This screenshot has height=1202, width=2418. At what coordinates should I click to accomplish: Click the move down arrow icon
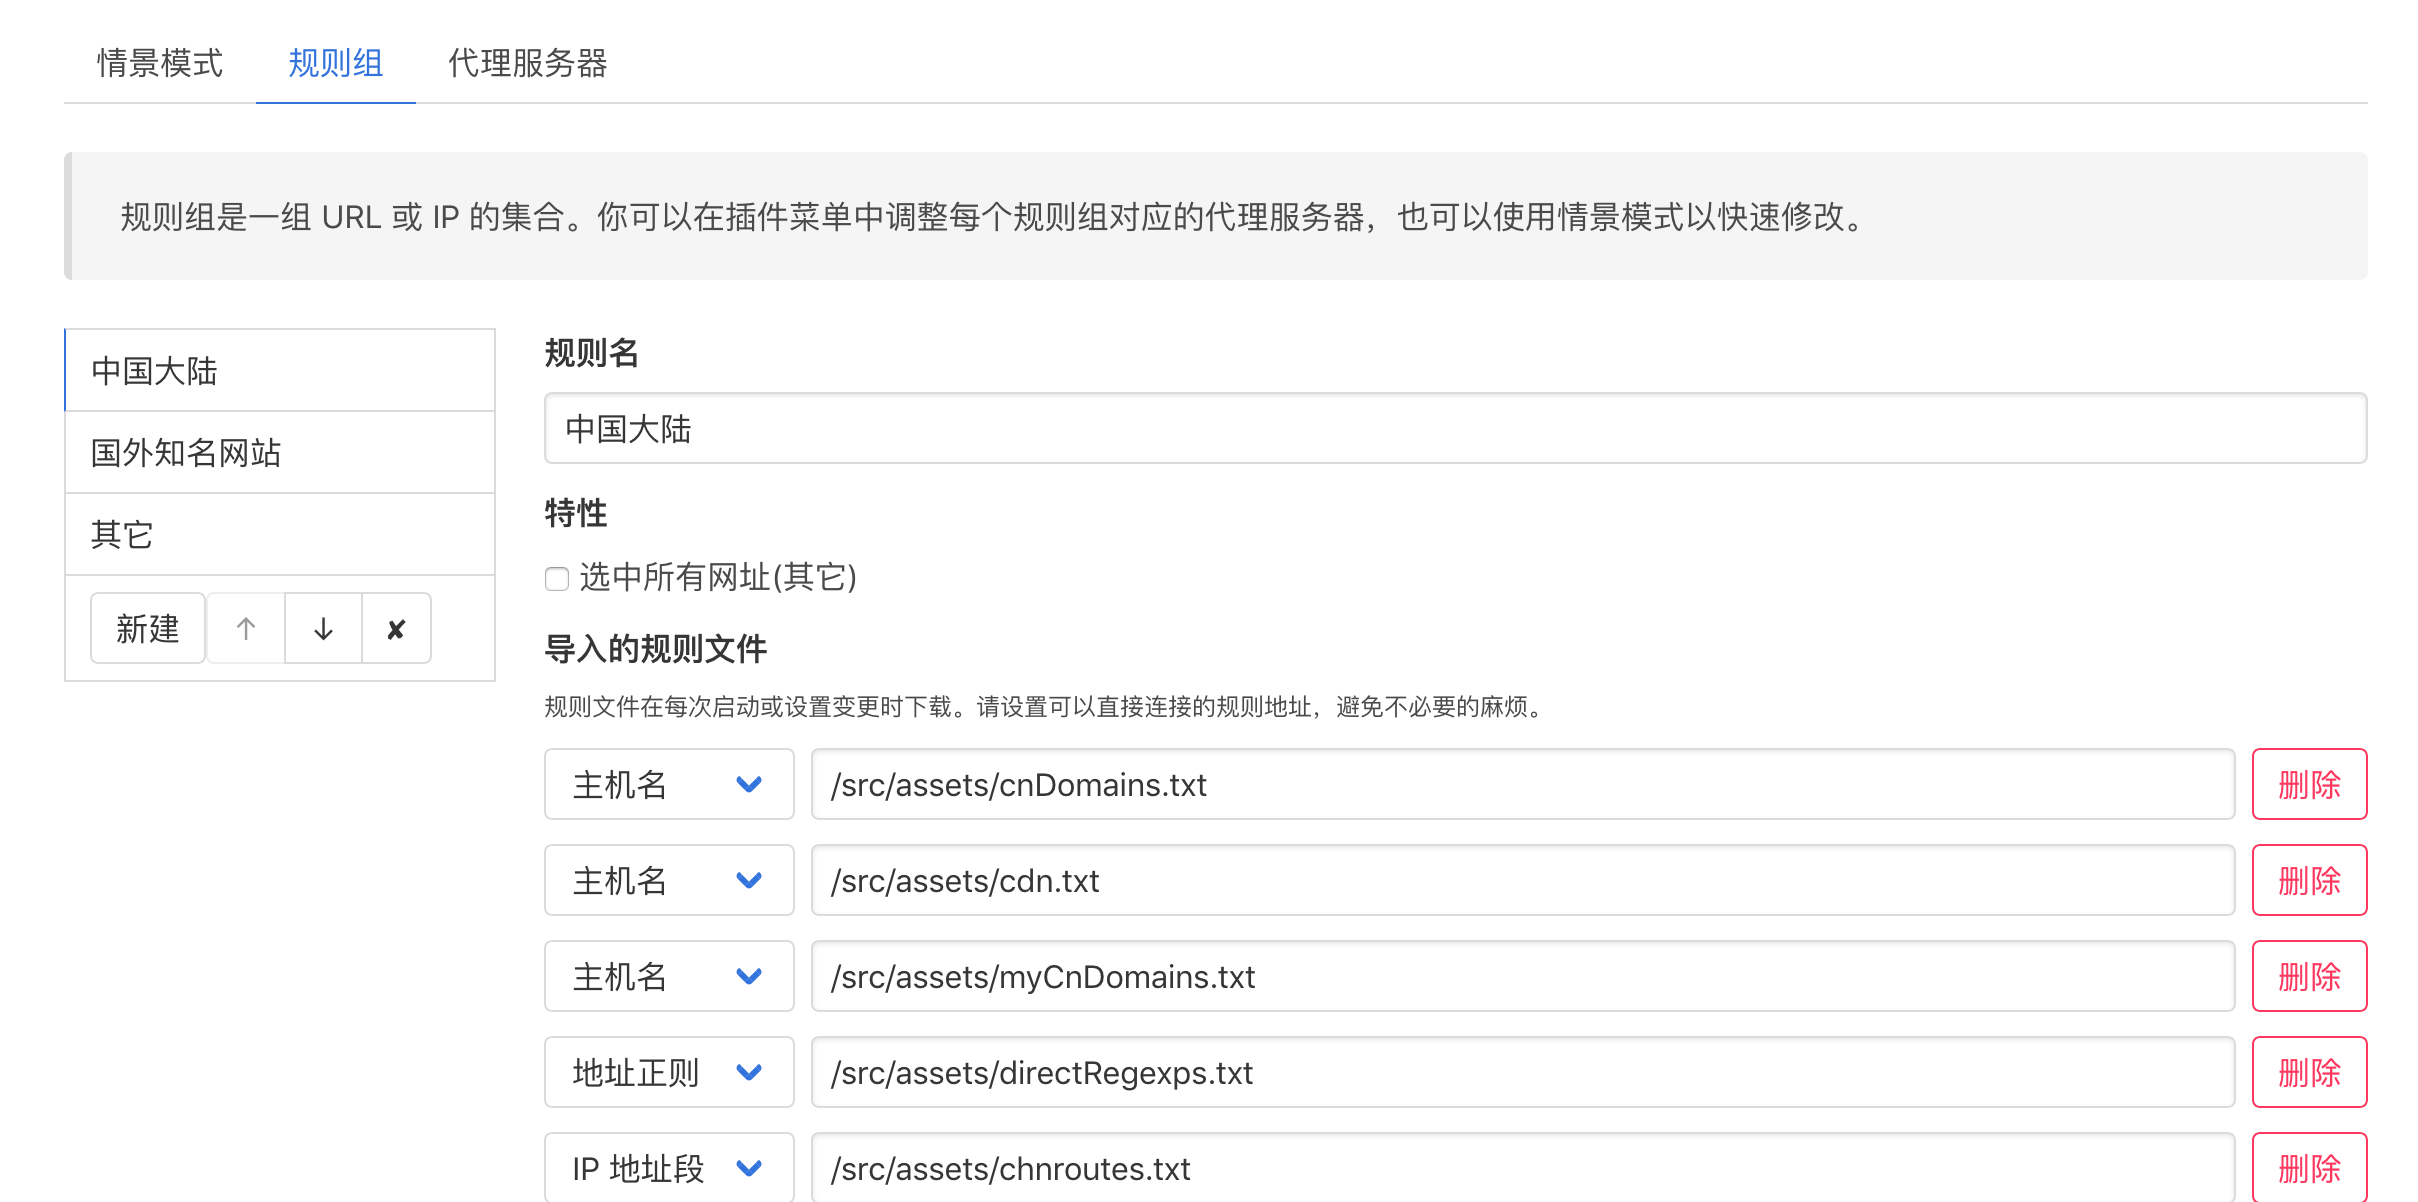click(x=323, y=628)
